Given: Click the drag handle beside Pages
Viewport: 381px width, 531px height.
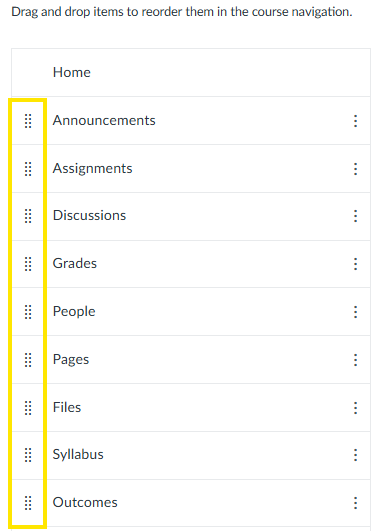Looking at the screenshot, I should point(28,360).
